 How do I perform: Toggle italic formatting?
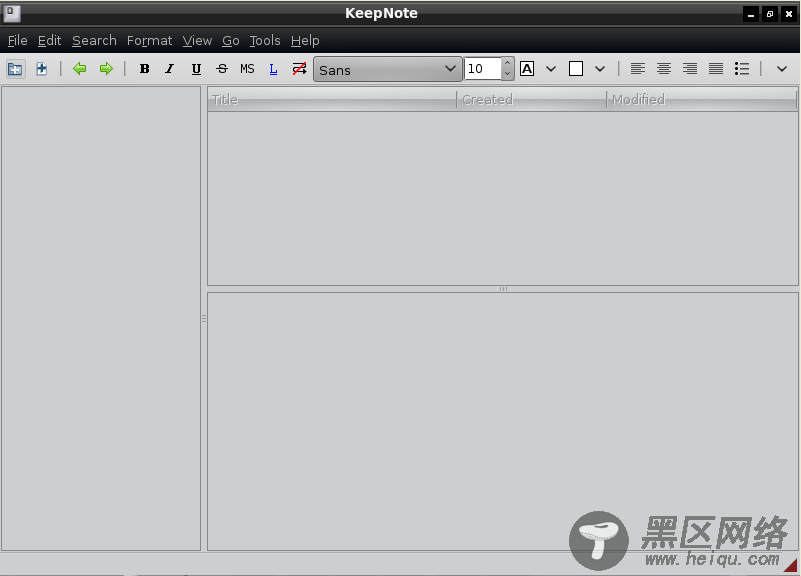coord(170,68)
